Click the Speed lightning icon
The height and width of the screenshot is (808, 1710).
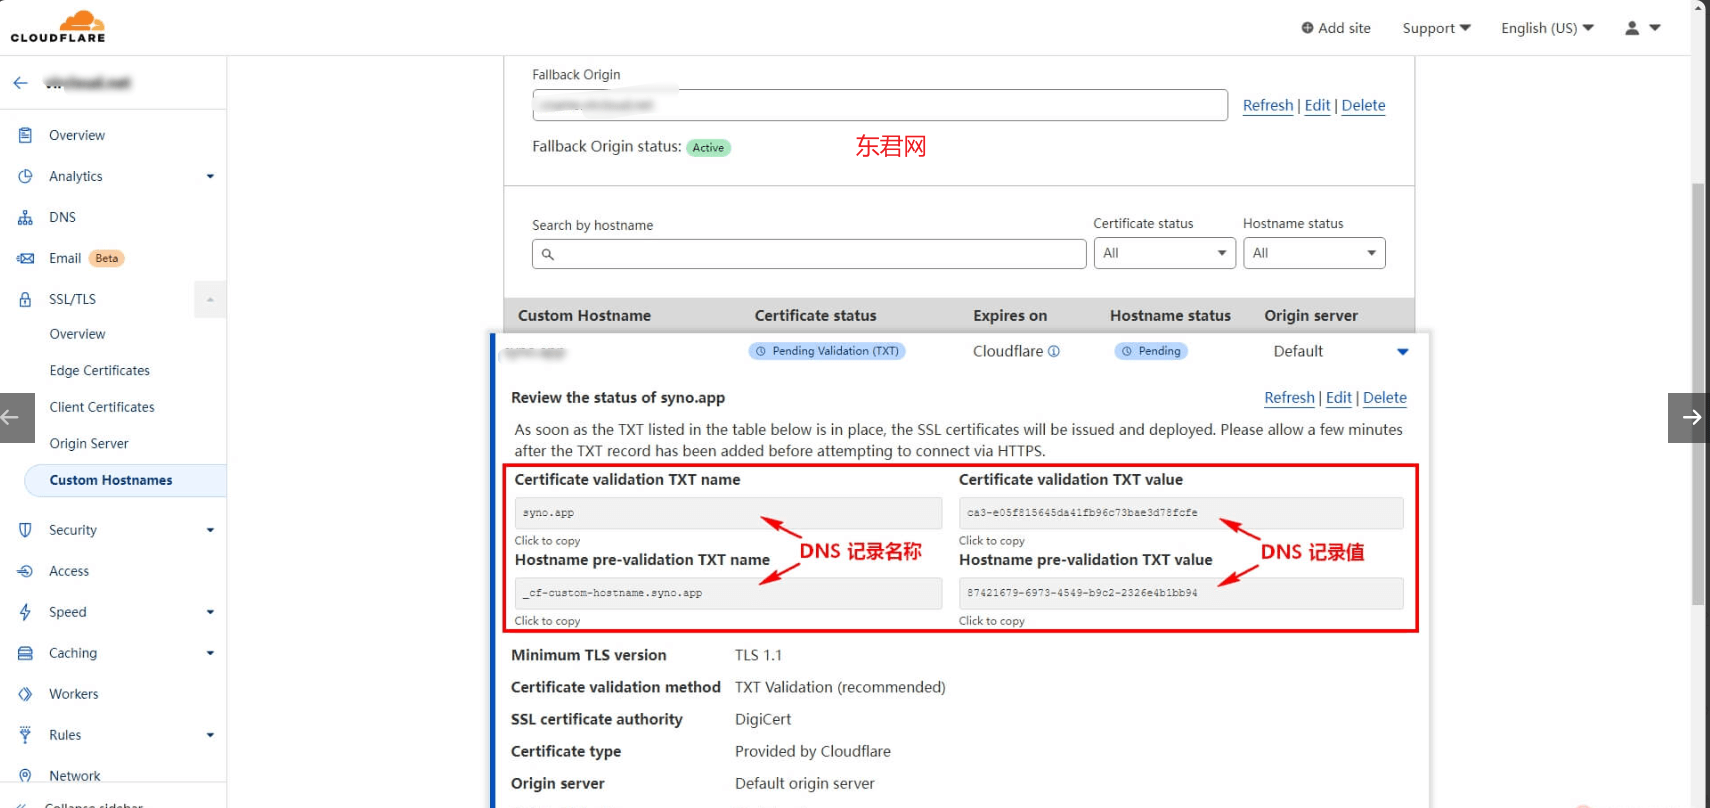coord(25,612)
